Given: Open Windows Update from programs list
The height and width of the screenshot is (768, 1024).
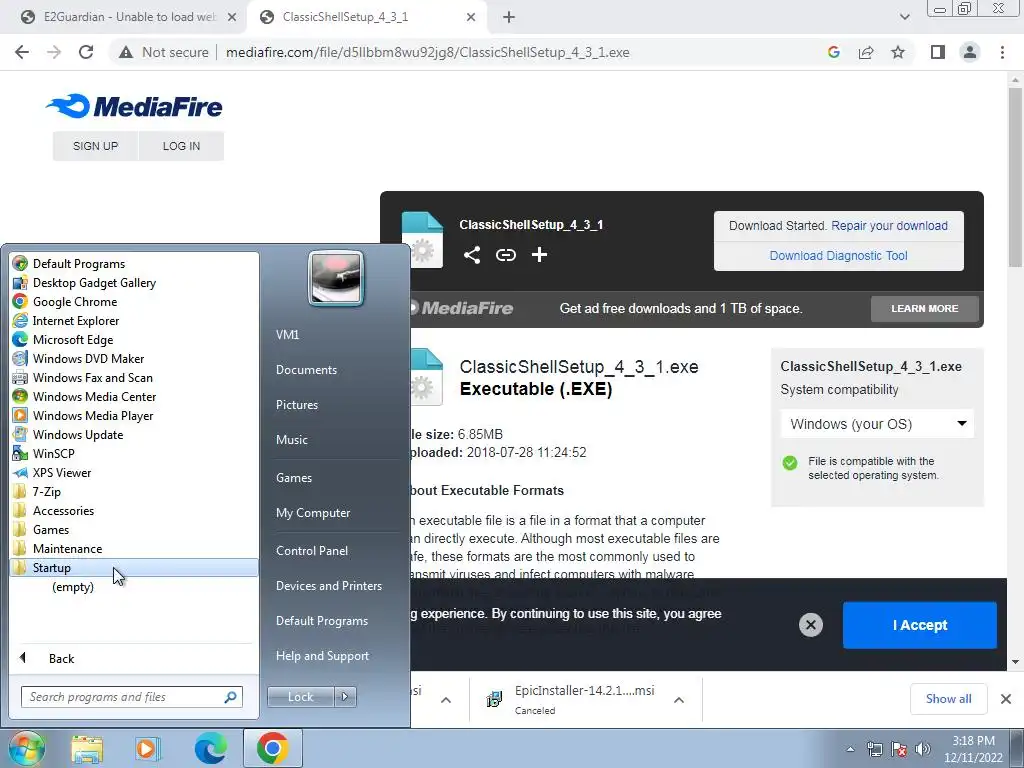Looking at the screenshot, I should [134, 435].
